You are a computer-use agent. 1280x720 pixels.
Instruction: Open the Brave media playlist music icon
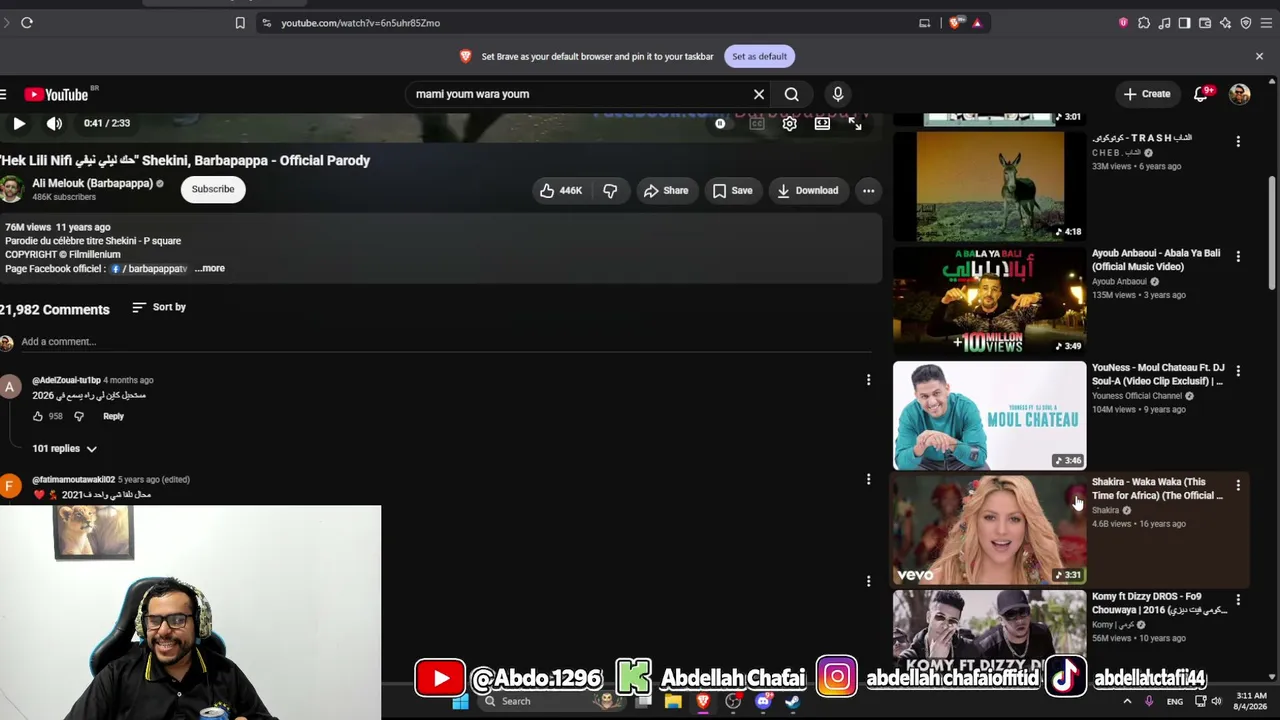tap(1164, 23)
